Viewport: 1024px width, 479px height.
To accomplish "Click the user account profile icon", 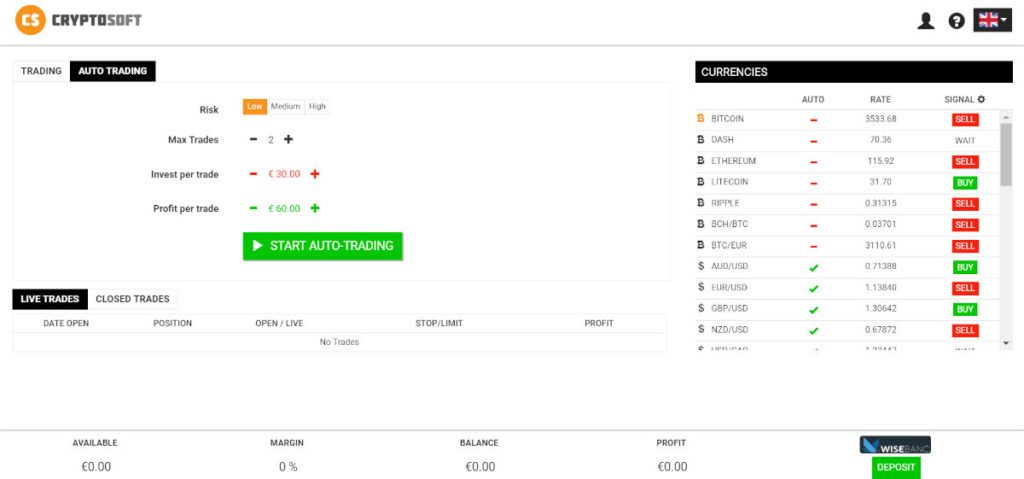I will 926,20.
